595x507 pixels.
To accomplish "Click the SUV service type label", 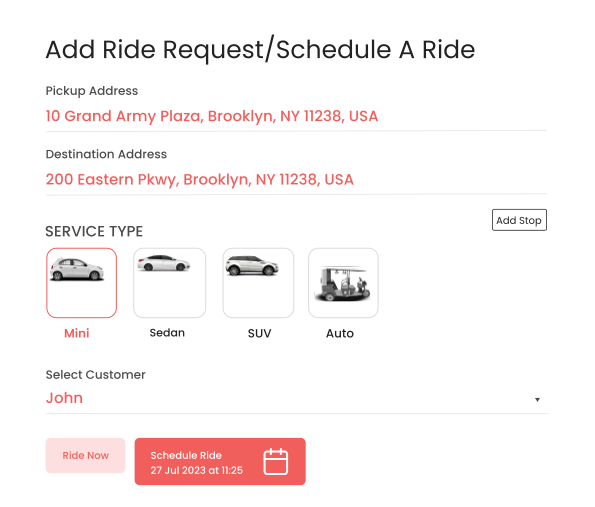I will (x=260, y=333).
